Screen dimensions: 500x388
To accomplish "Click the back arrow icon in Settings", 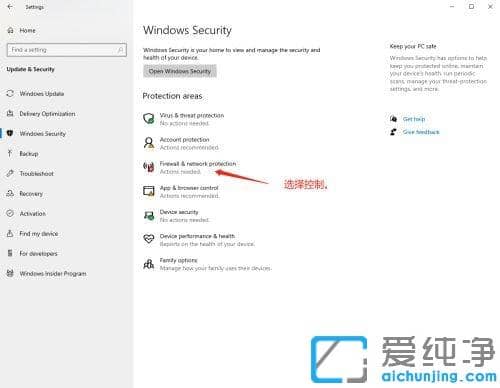I will tap(10, 6).
